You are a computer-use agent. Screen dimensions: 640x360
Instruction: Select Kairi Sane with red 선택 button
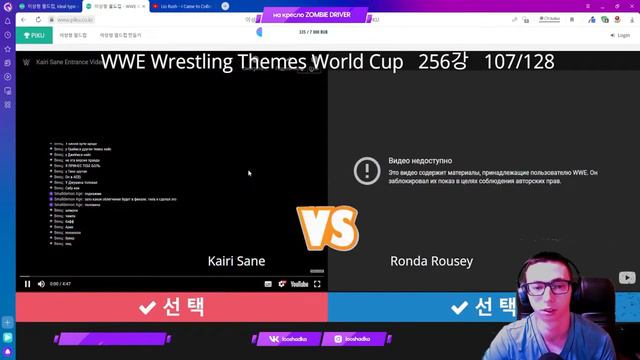click(x=171, y=307)
